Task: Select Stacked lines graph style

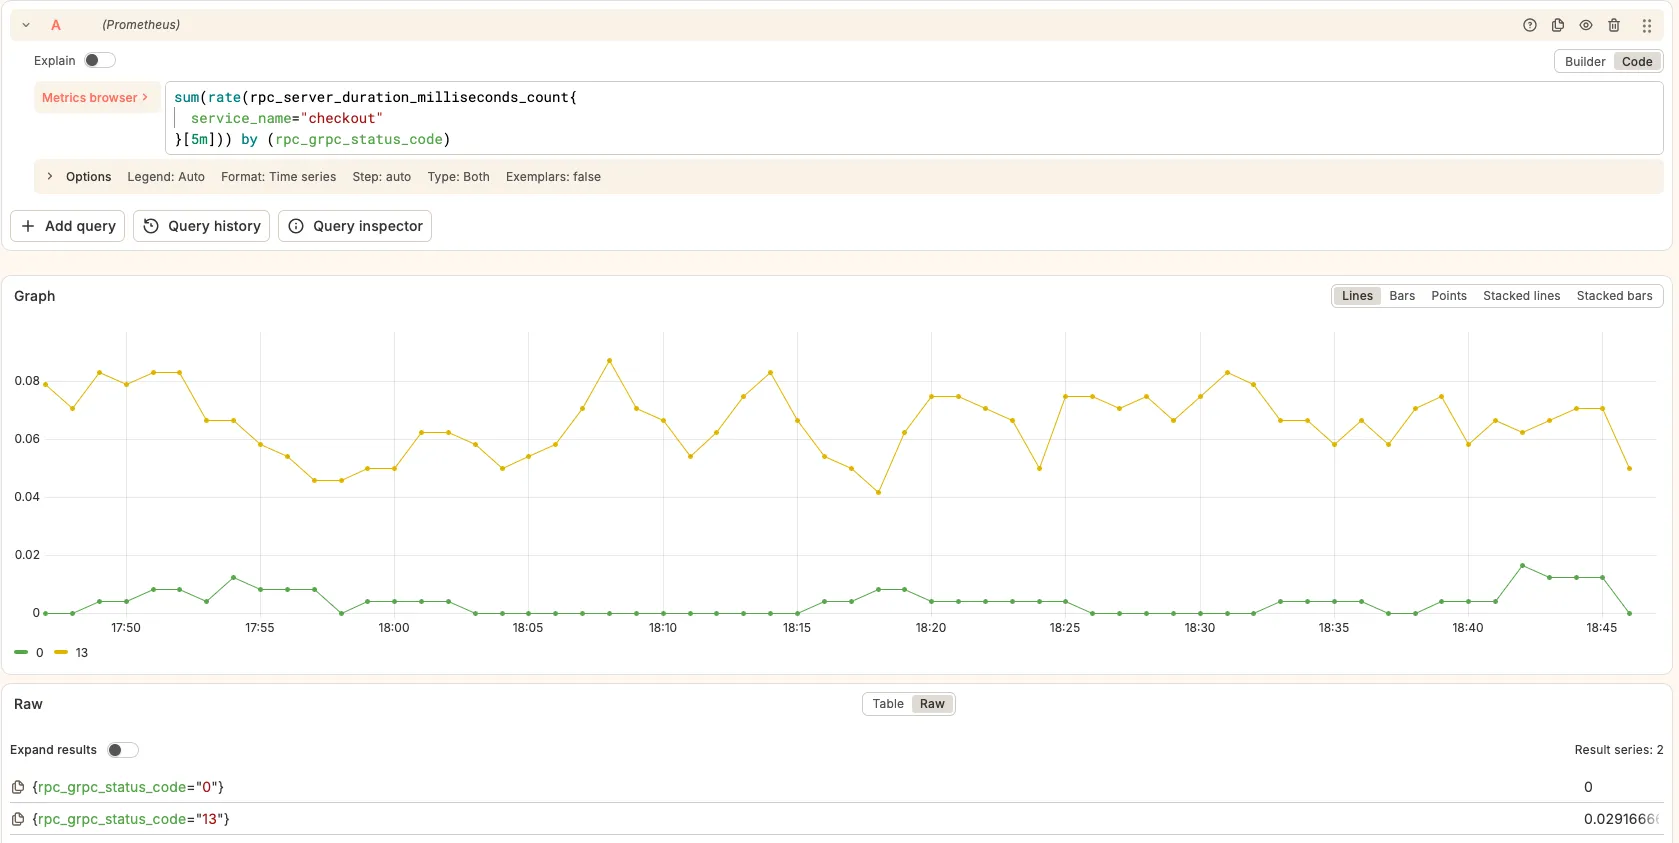Action: click(x=1521, y=296)
